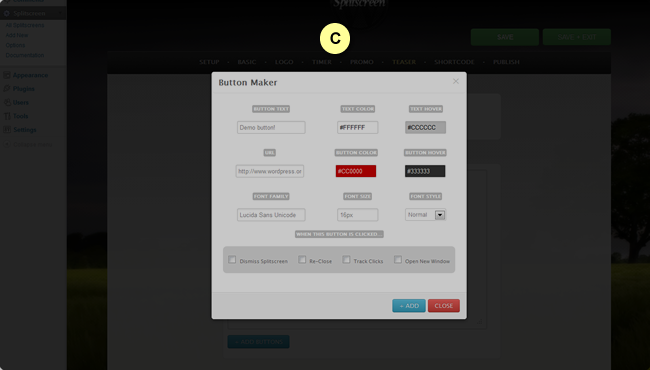Screen dimensions: 650x370
Task: Tick the Open New Window checkbox
Action: coord(398,259)
